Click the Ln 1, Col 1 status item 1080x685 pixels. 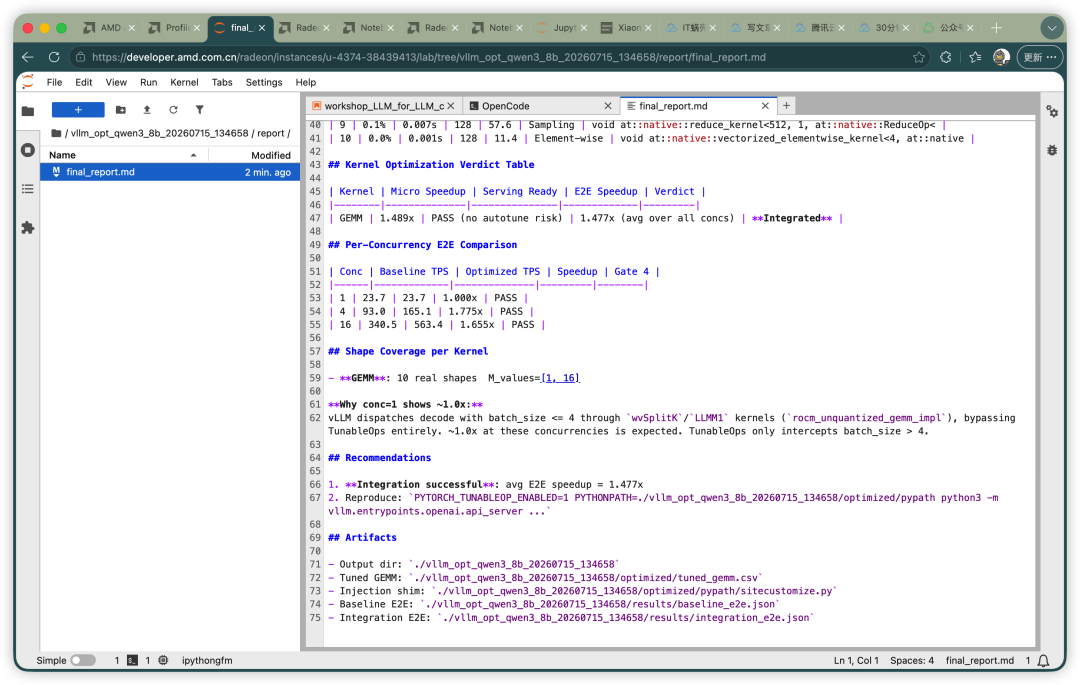point(856,660)
